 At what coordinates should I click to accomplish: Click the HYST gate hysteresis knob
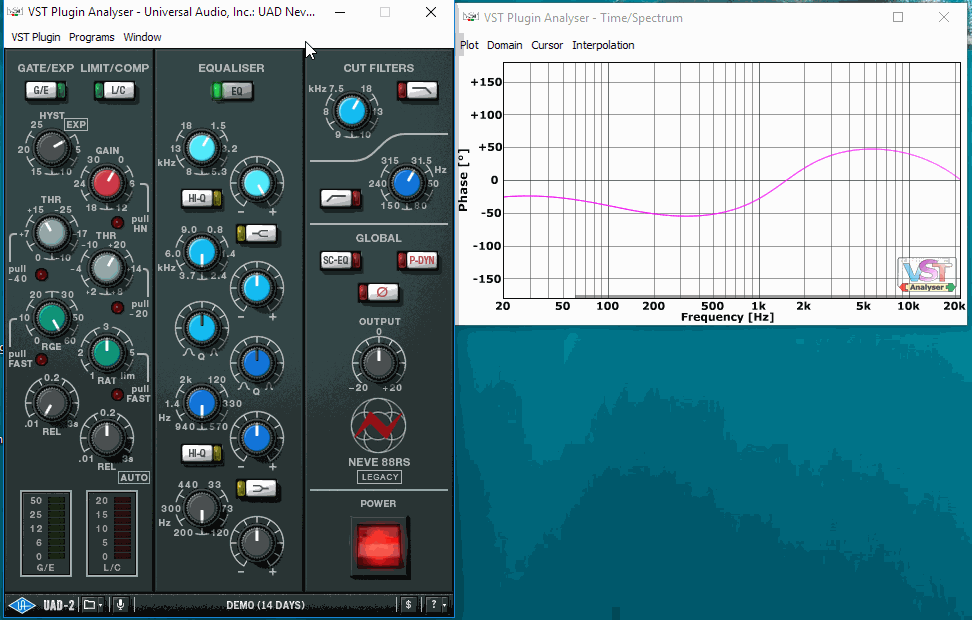click(51, 148)
